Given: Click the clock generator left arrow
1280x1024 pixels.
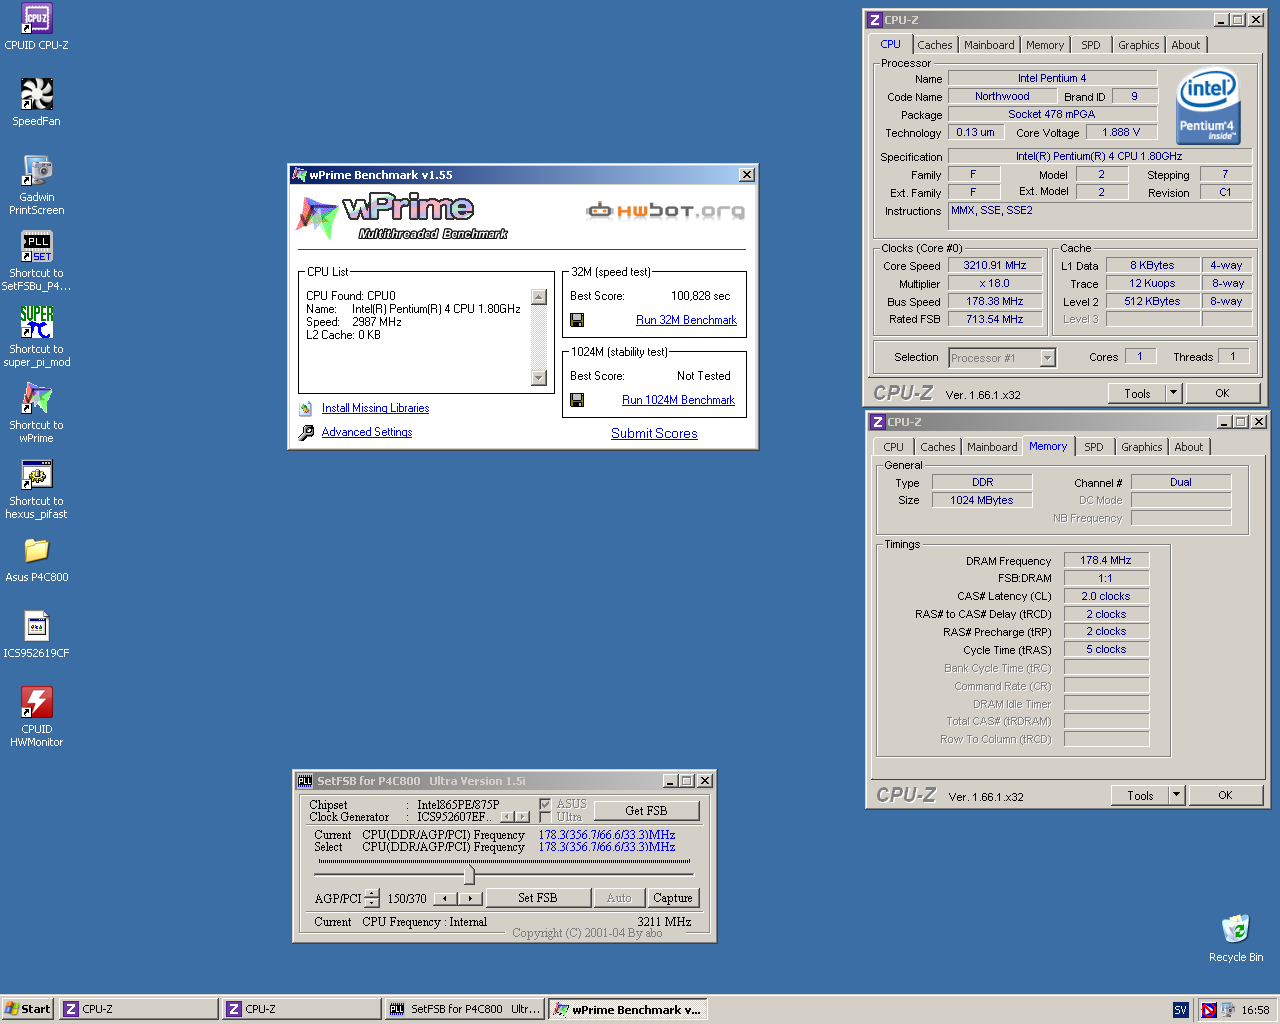Looking at the screenshot, I should pos(507,817).
